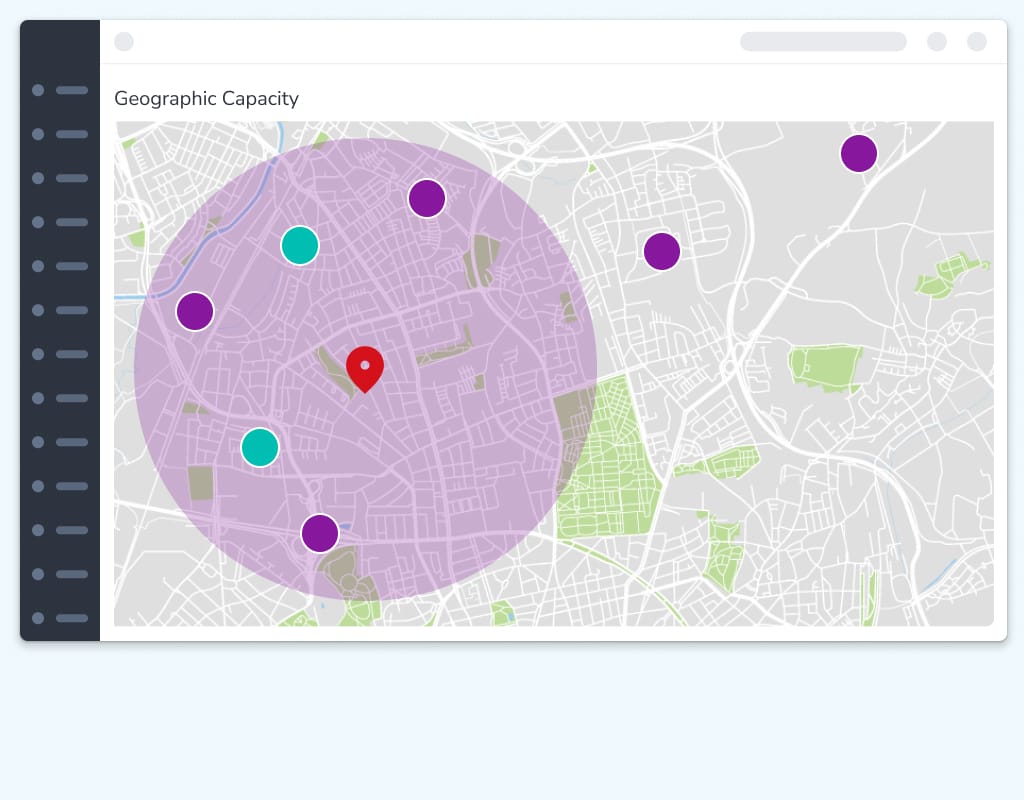This screenshot has width=1024, height=800.
Task: Click the red location pin on the map
Action: (x=365, y=367)
